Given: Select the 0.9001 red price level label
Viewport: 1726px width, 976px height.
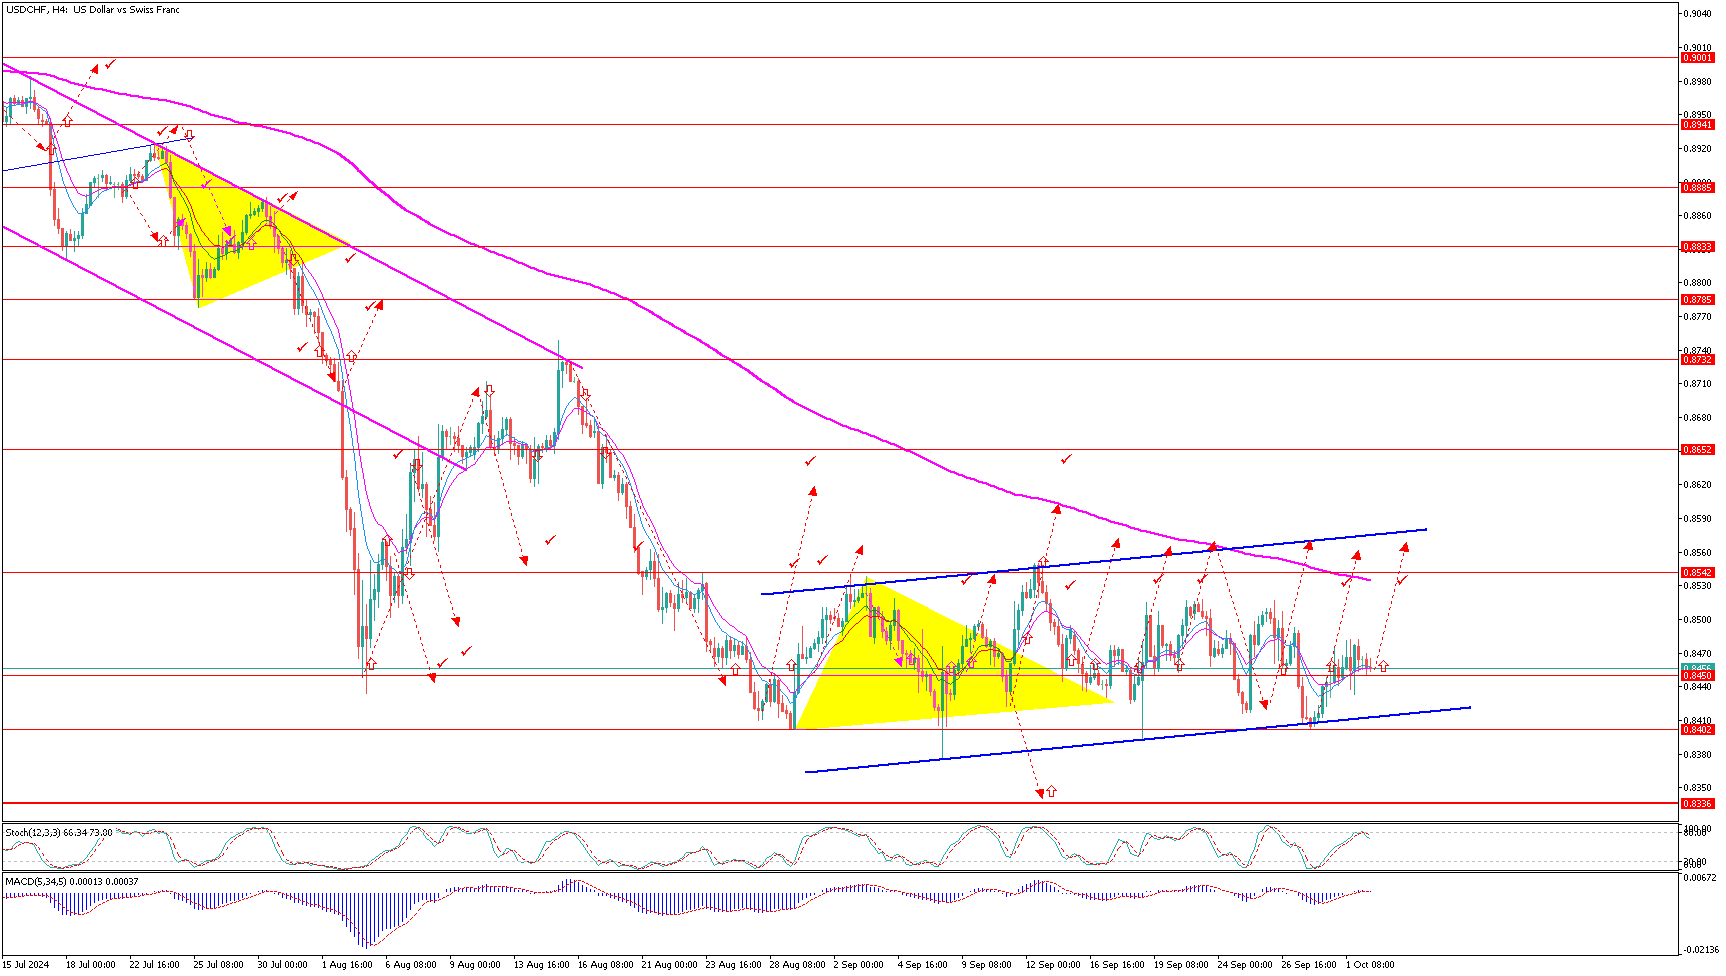Looking at the screenshot, I should [1697, 58].
